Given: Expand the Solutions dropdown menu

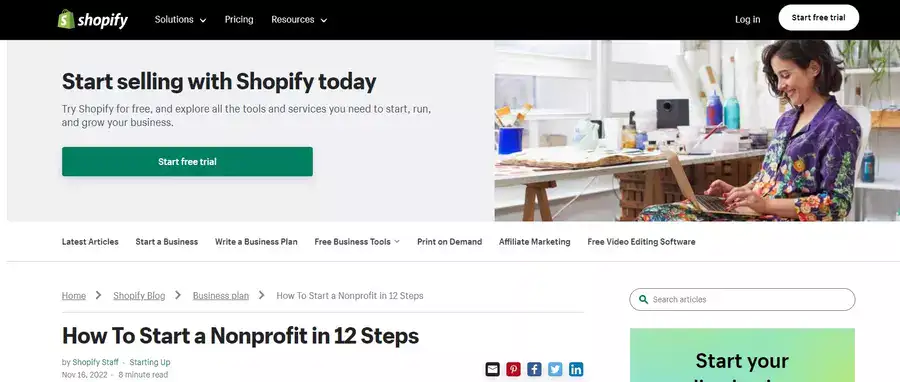Looking at the screenshot, I should pos(180,20).
